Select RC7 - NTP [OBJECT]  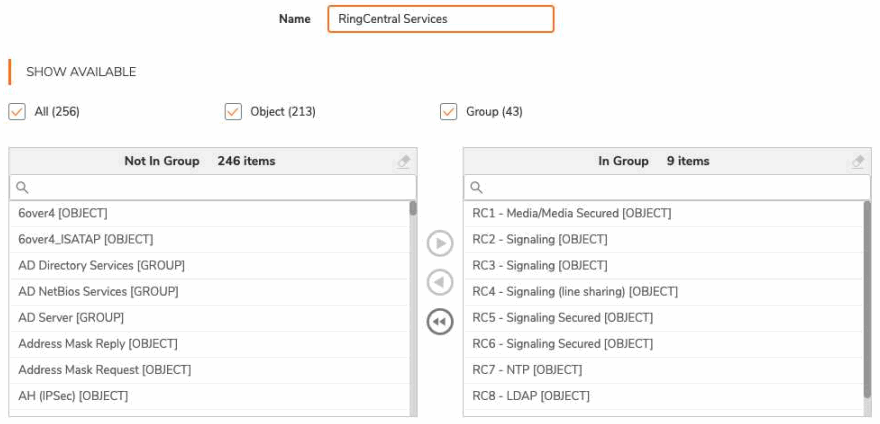tap(663, 370)
